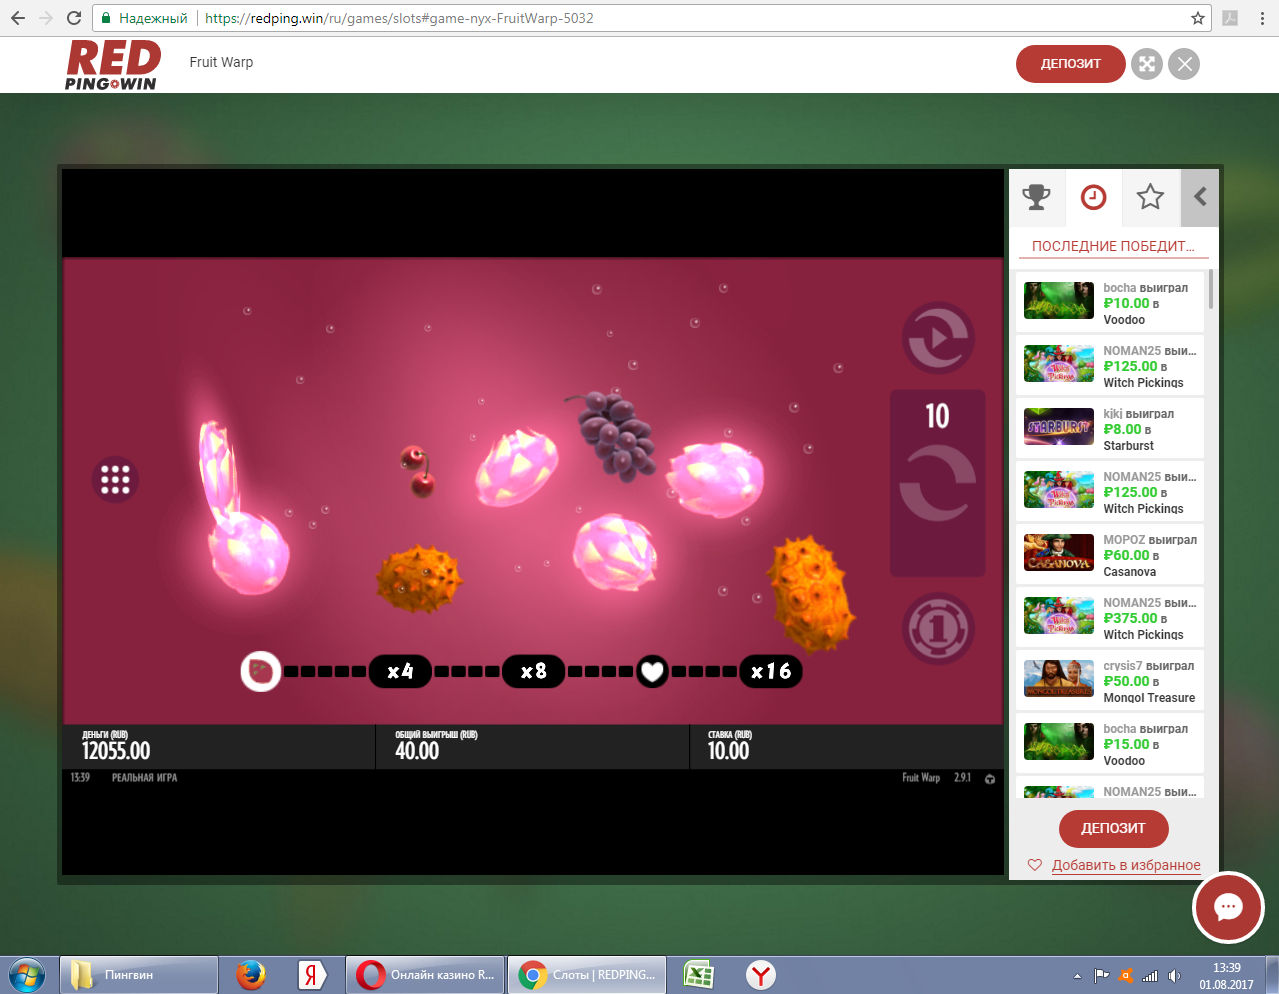Open the recent winners clock tab
Image resolution: width=1279 pixels, height=994 pixels.
(1094, 197)
